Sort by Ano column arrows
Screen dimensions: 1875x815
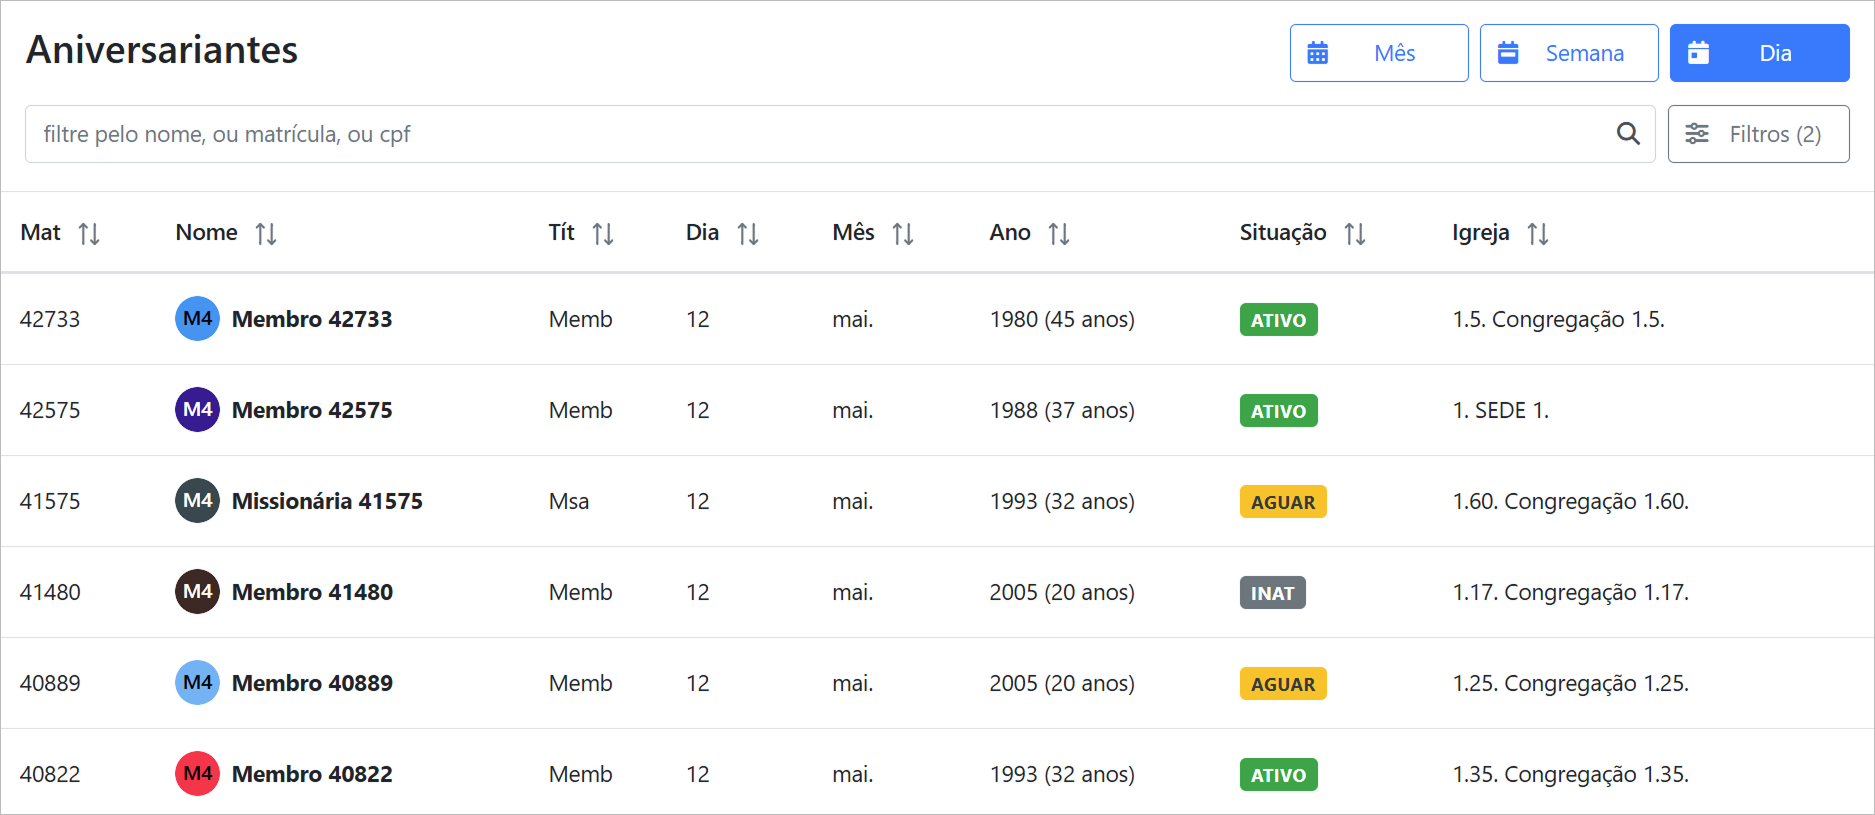tap(1058, 234)
